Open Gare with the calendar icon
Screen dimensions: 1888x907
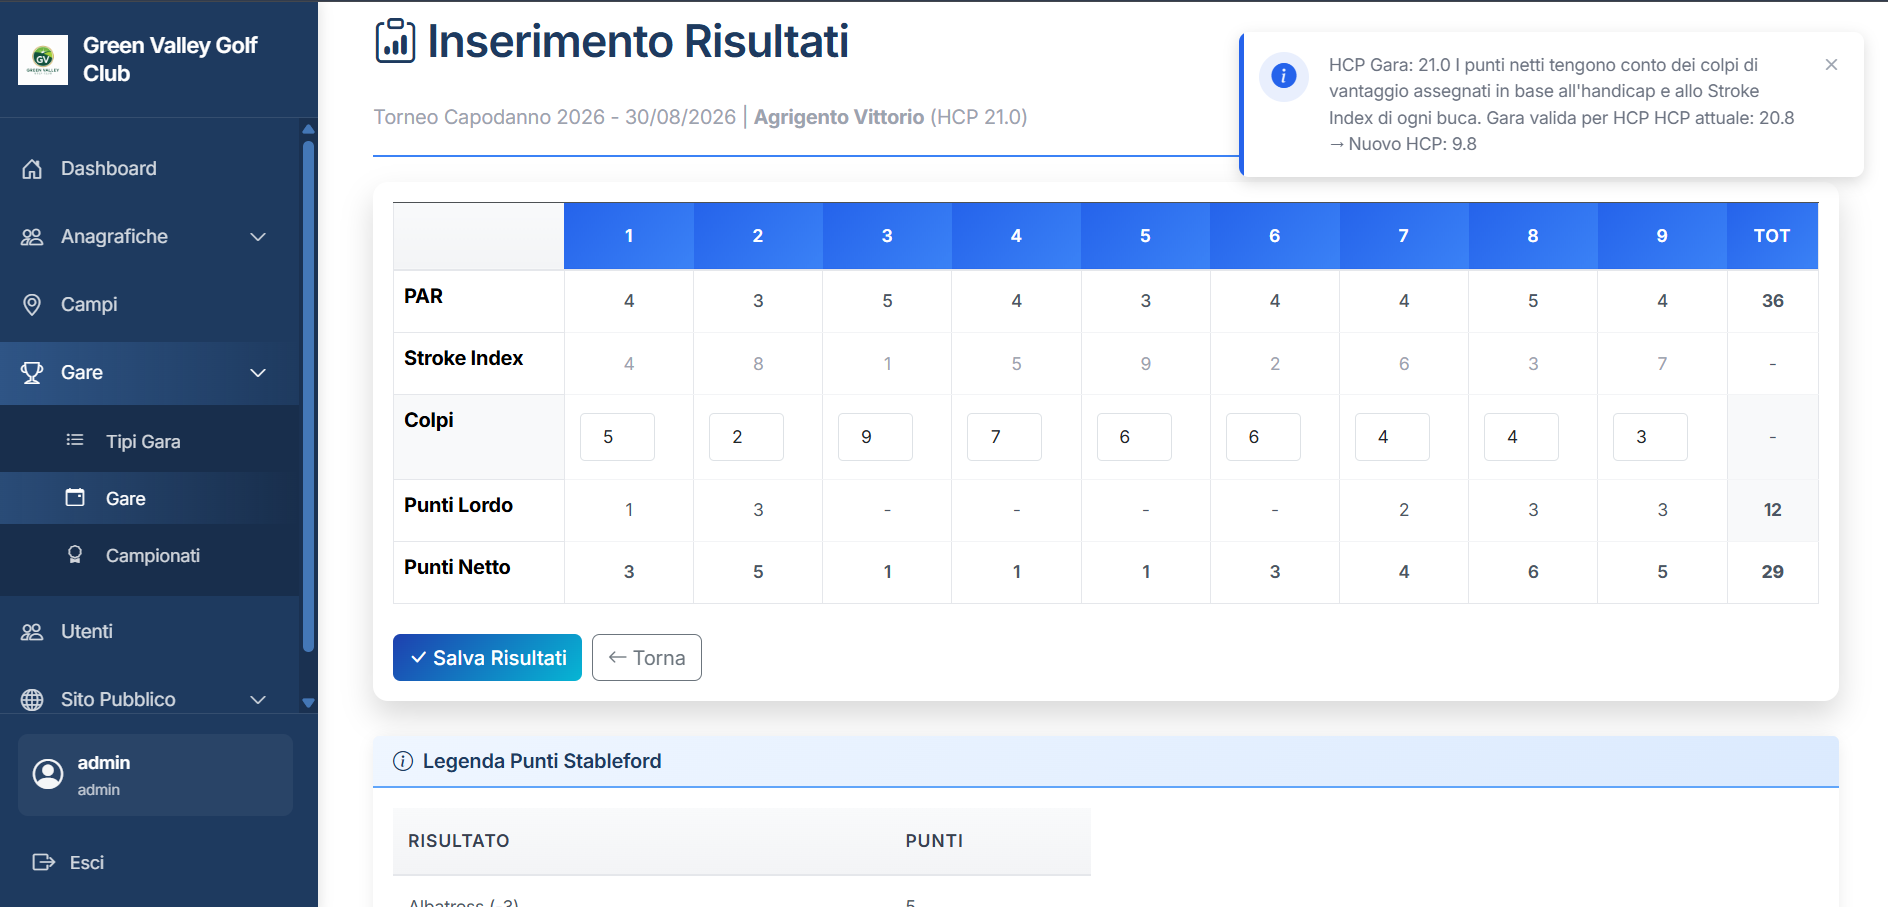coord(75,497)
